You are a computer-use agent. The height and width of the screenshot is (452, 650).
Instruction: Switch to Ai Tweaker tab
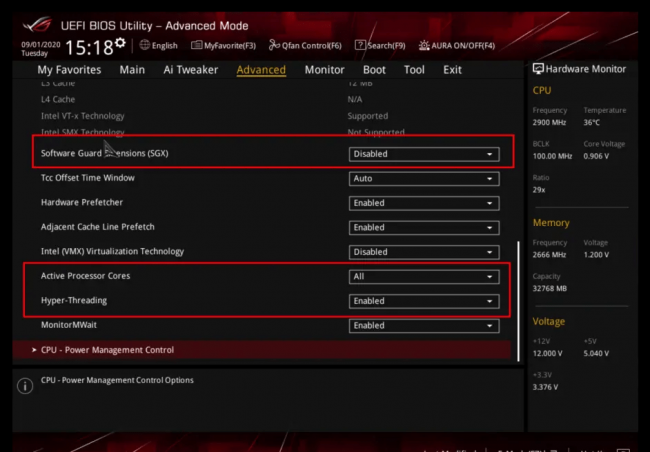(191, 70)
